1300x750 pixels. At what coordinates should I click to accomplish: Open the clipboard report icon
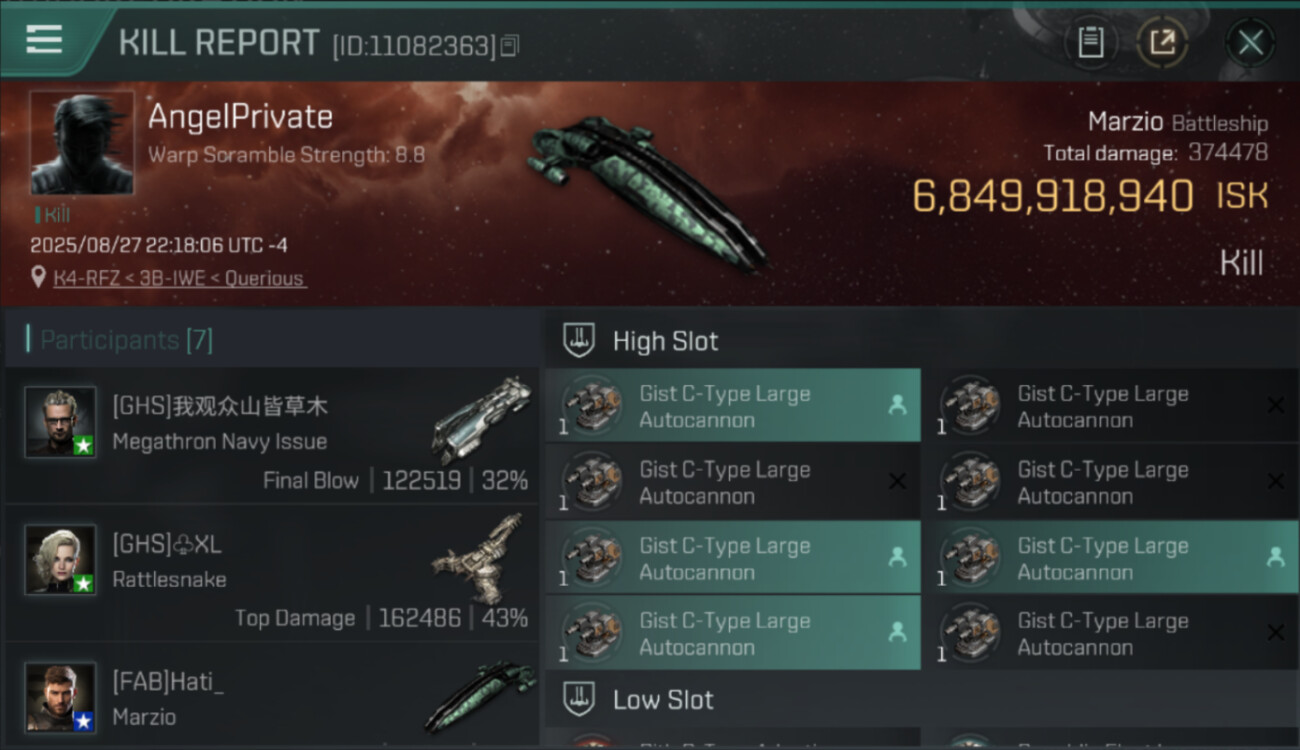click(x=1090, y=43)
